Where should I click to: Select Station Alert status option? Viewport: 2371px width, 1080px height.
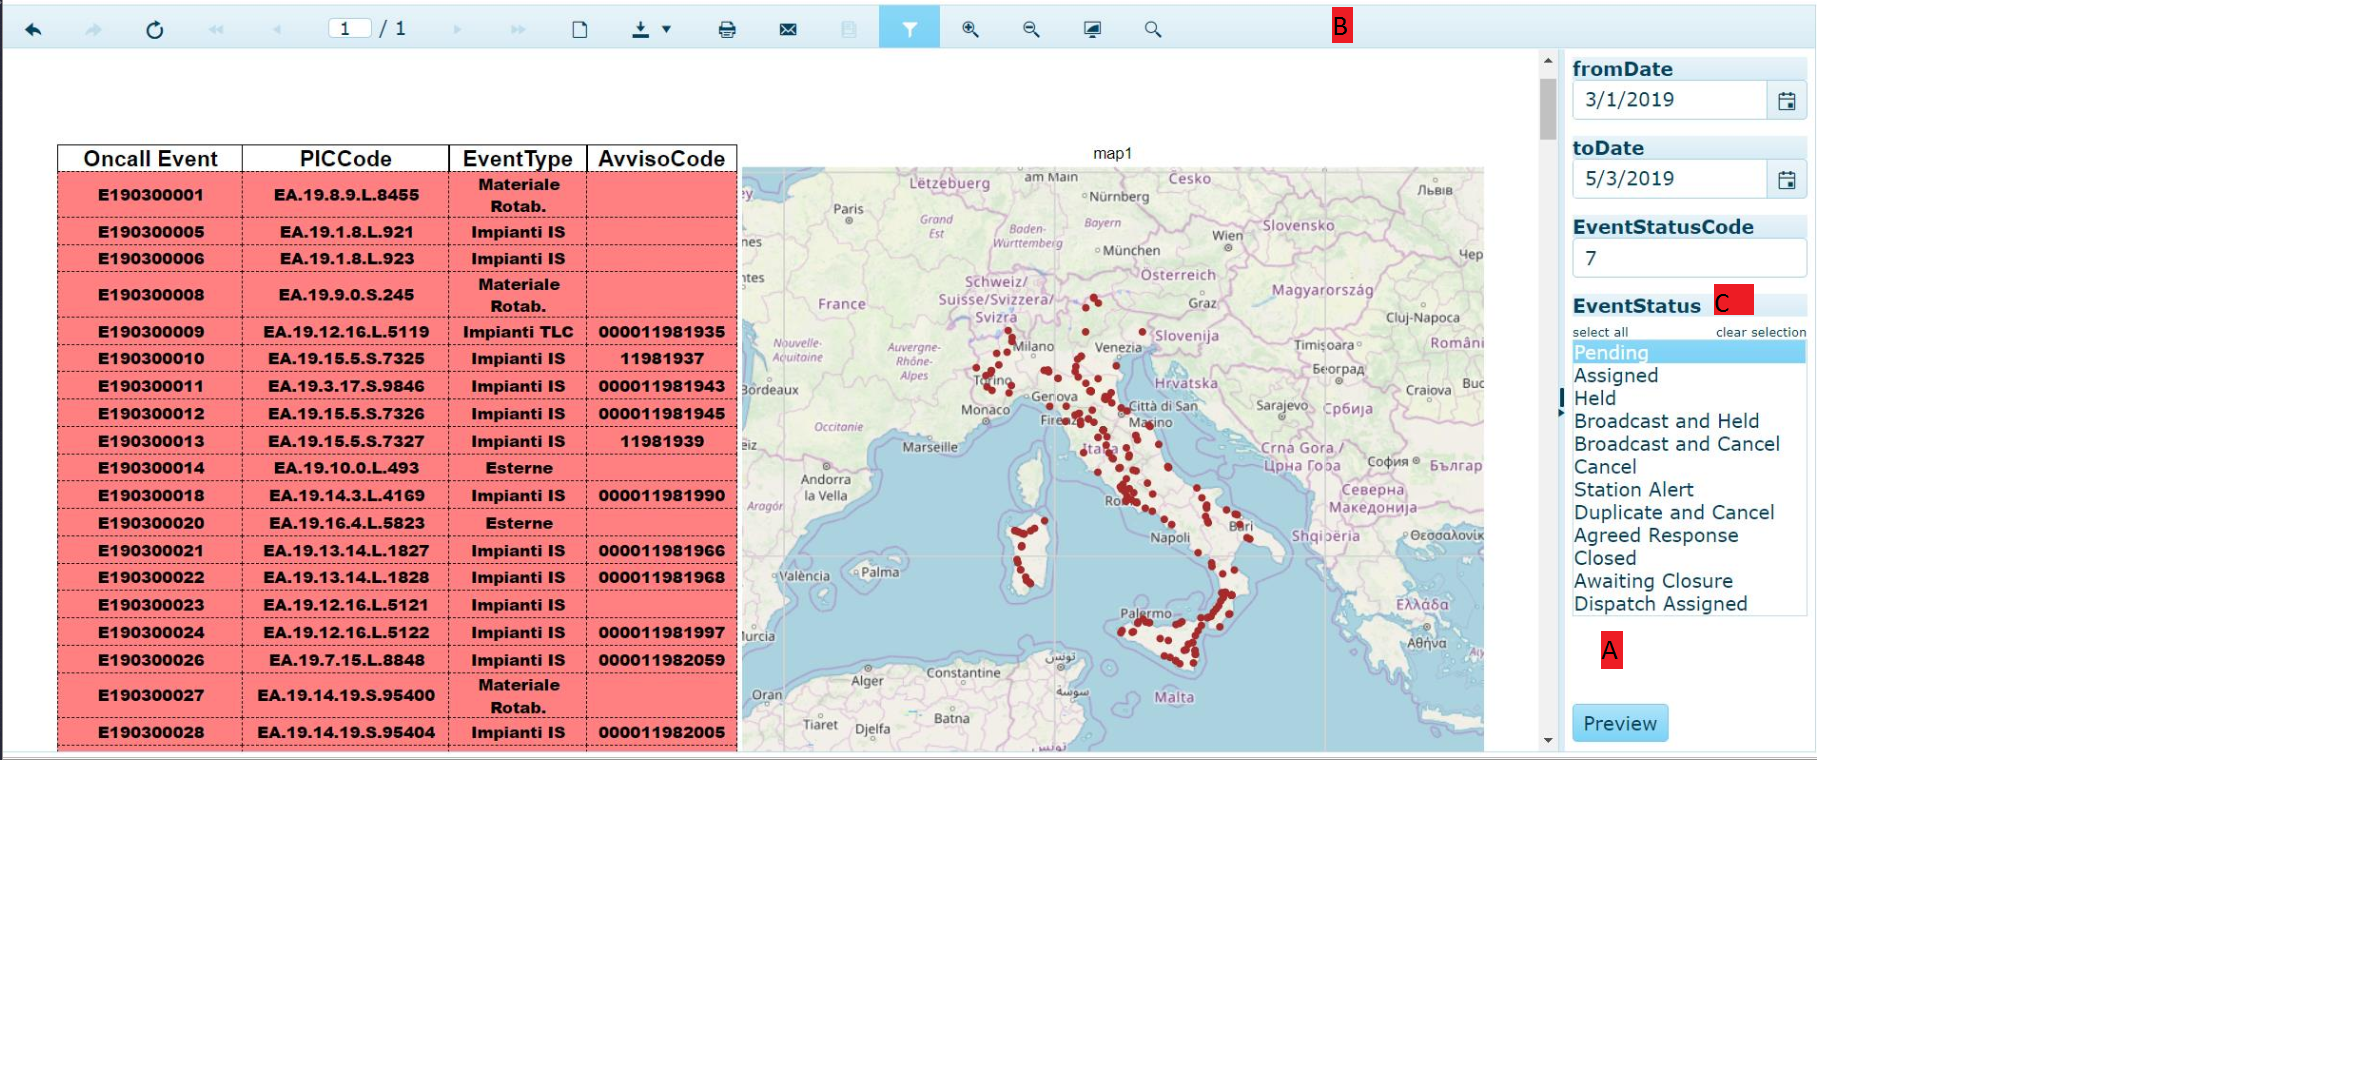pyautogui.click(x=1633, y=490)
